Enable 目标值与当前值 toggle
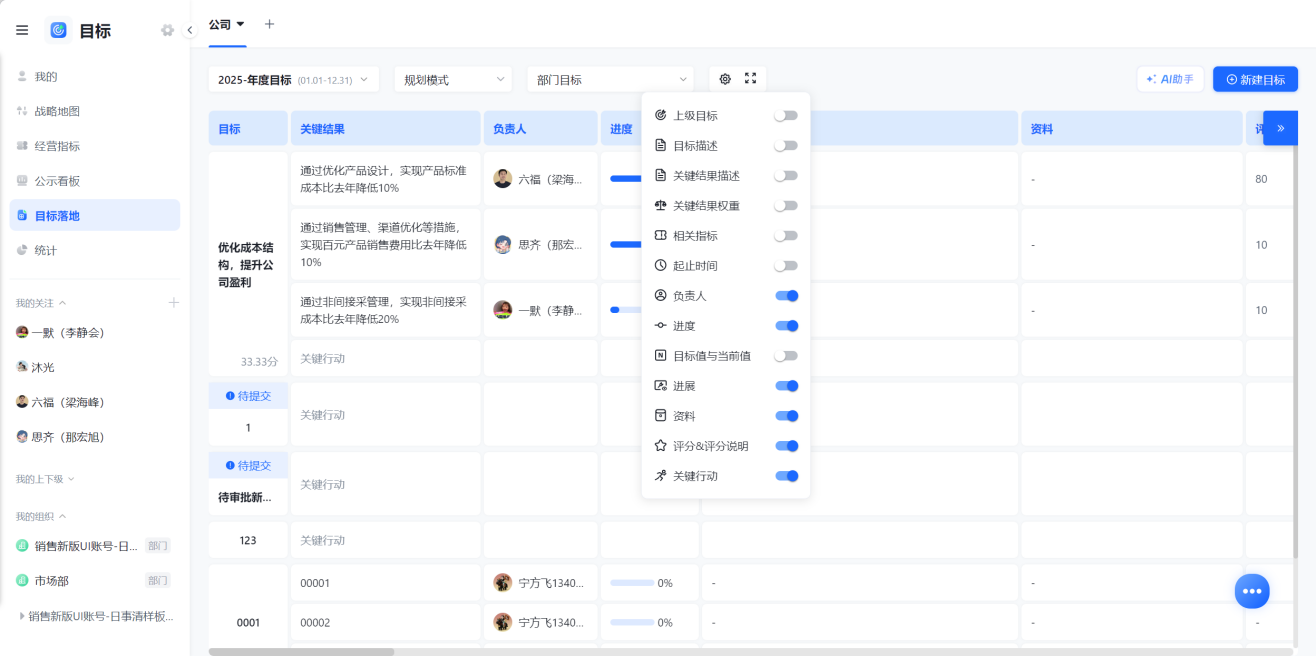Image resolution: width=1316 pixels, height=656 pixels. [x=786, y=356]
